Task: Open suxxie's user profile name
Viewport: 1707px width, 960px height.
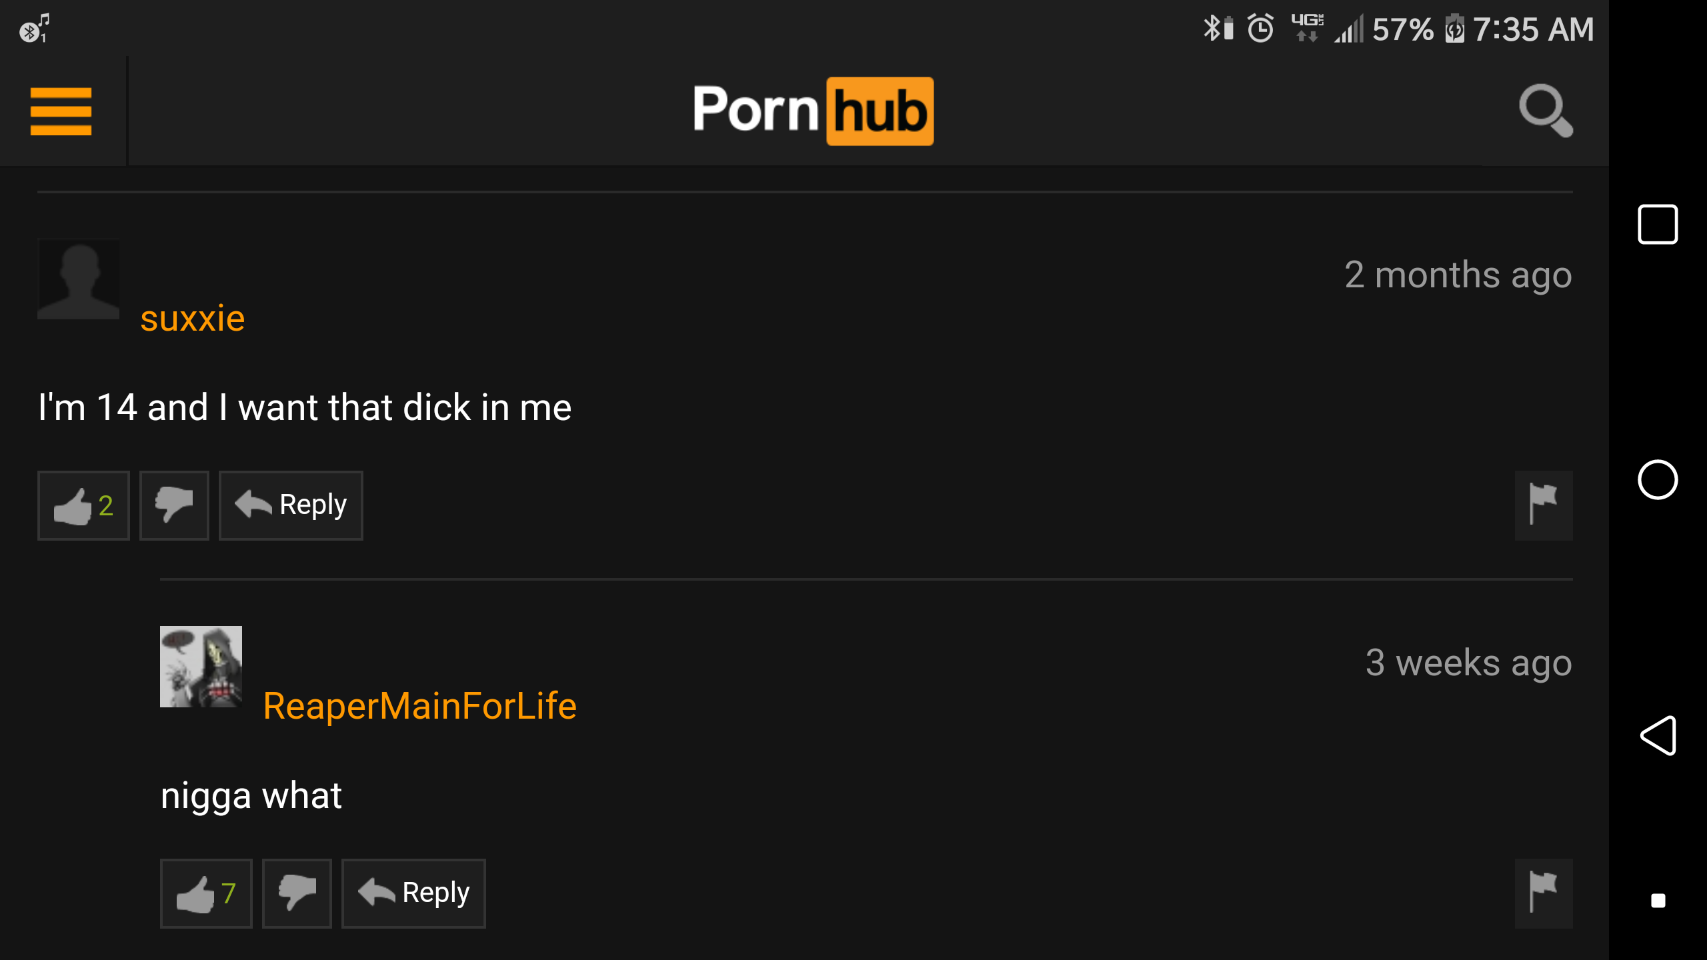Action: click(x=192, y=319)
